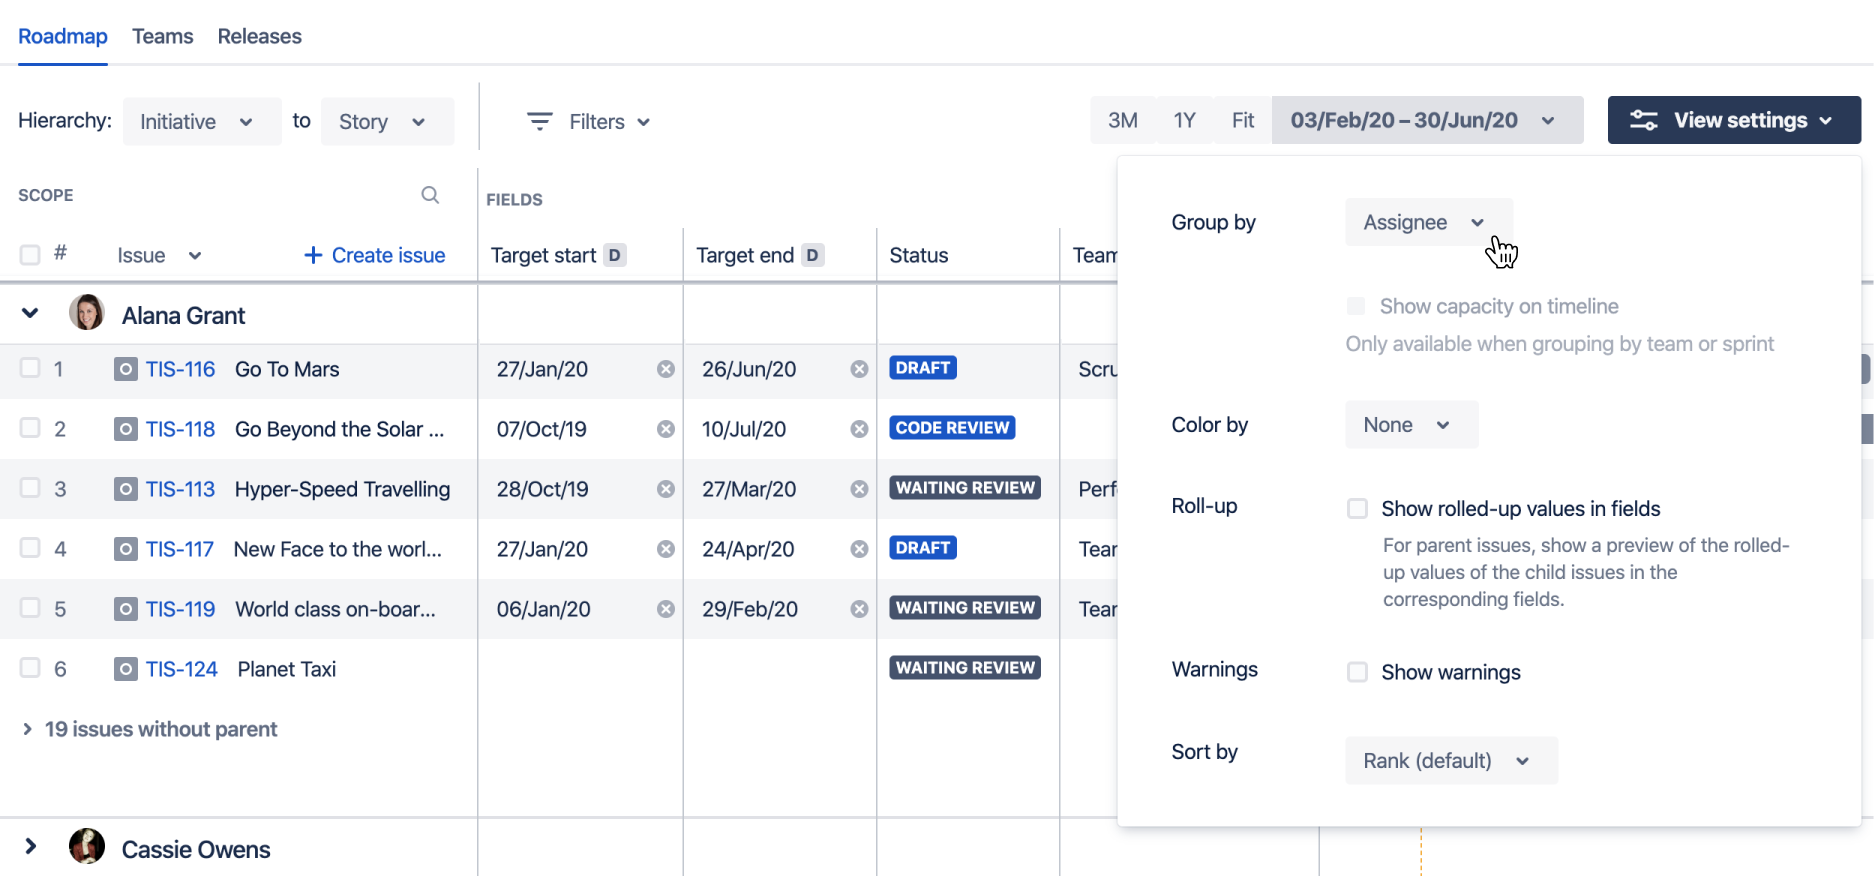This screenshot has height=876, width=1874.
Task: Select the 1Y timeframe
Action: (x=1185, y=120)
